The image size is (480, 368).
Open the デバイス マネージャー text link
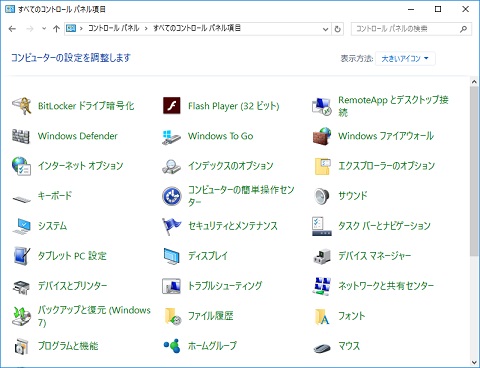pyautogui.click(x=375, y=256)
